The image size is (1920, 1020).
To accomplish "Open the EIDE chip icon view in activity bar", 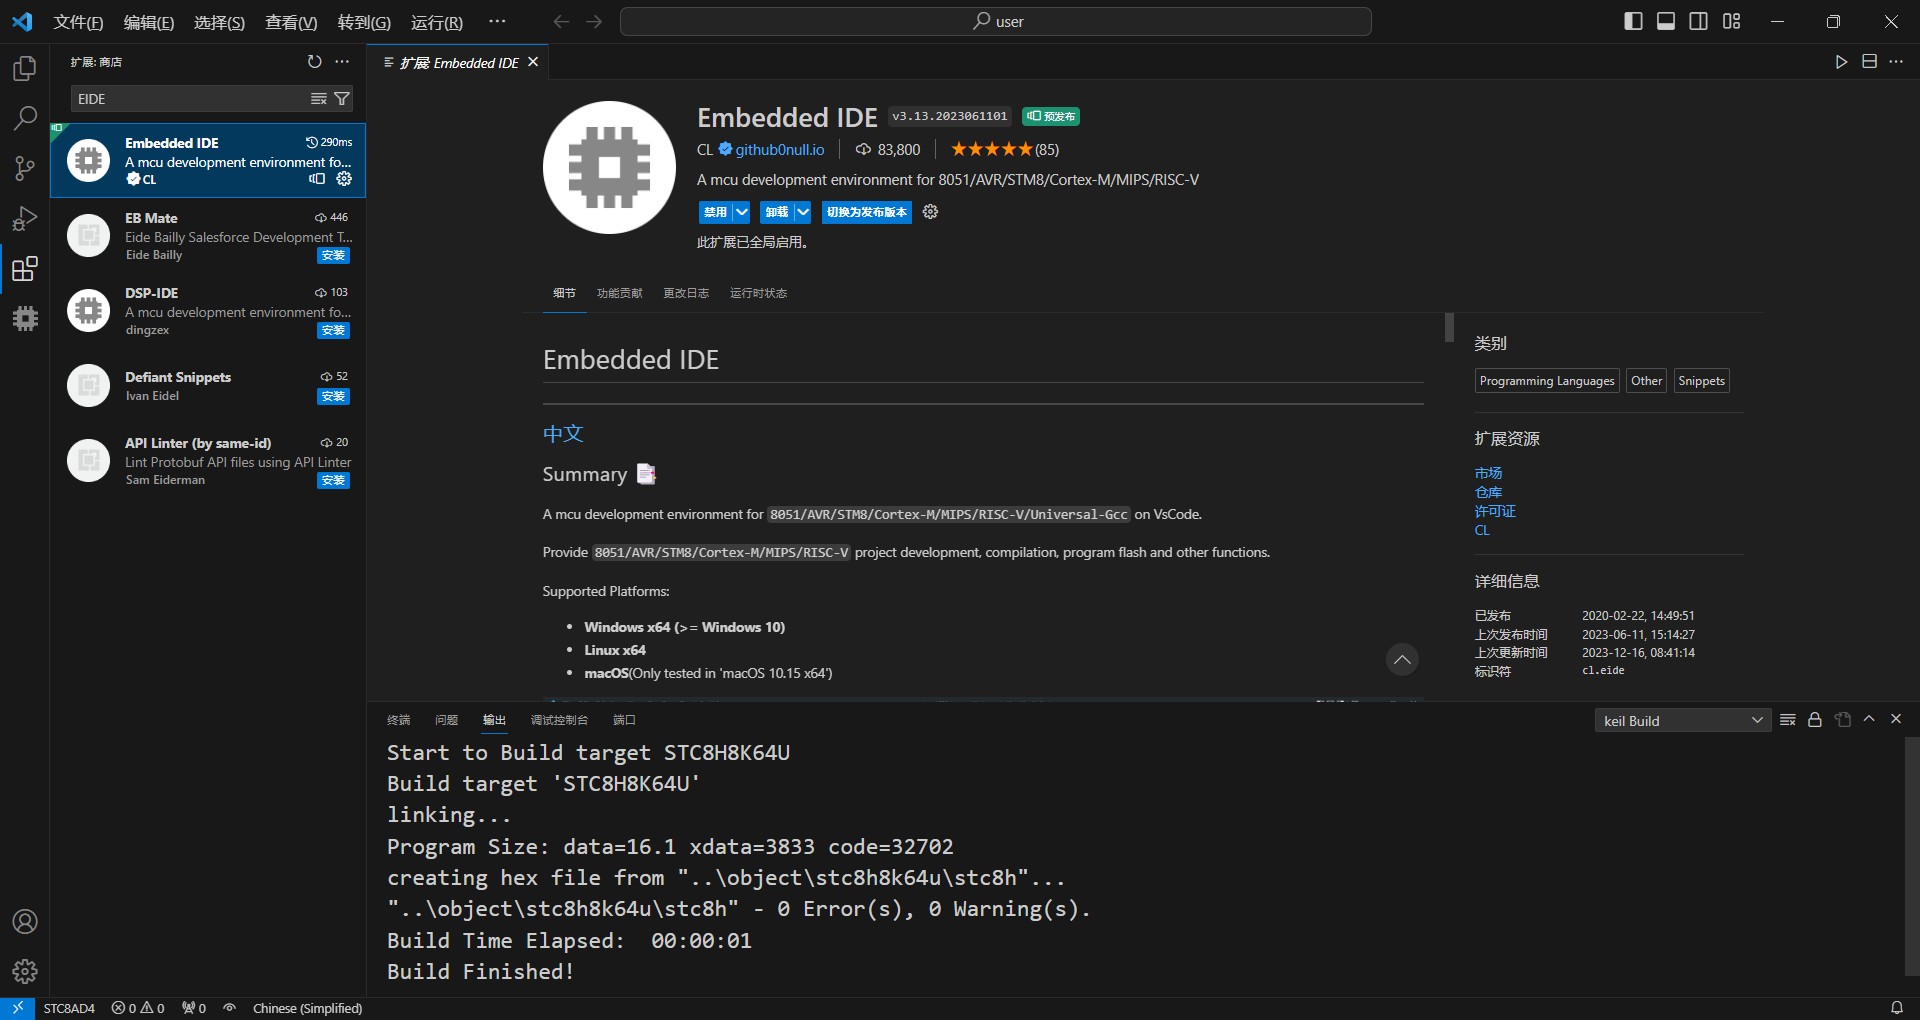I will pos(25,318).
